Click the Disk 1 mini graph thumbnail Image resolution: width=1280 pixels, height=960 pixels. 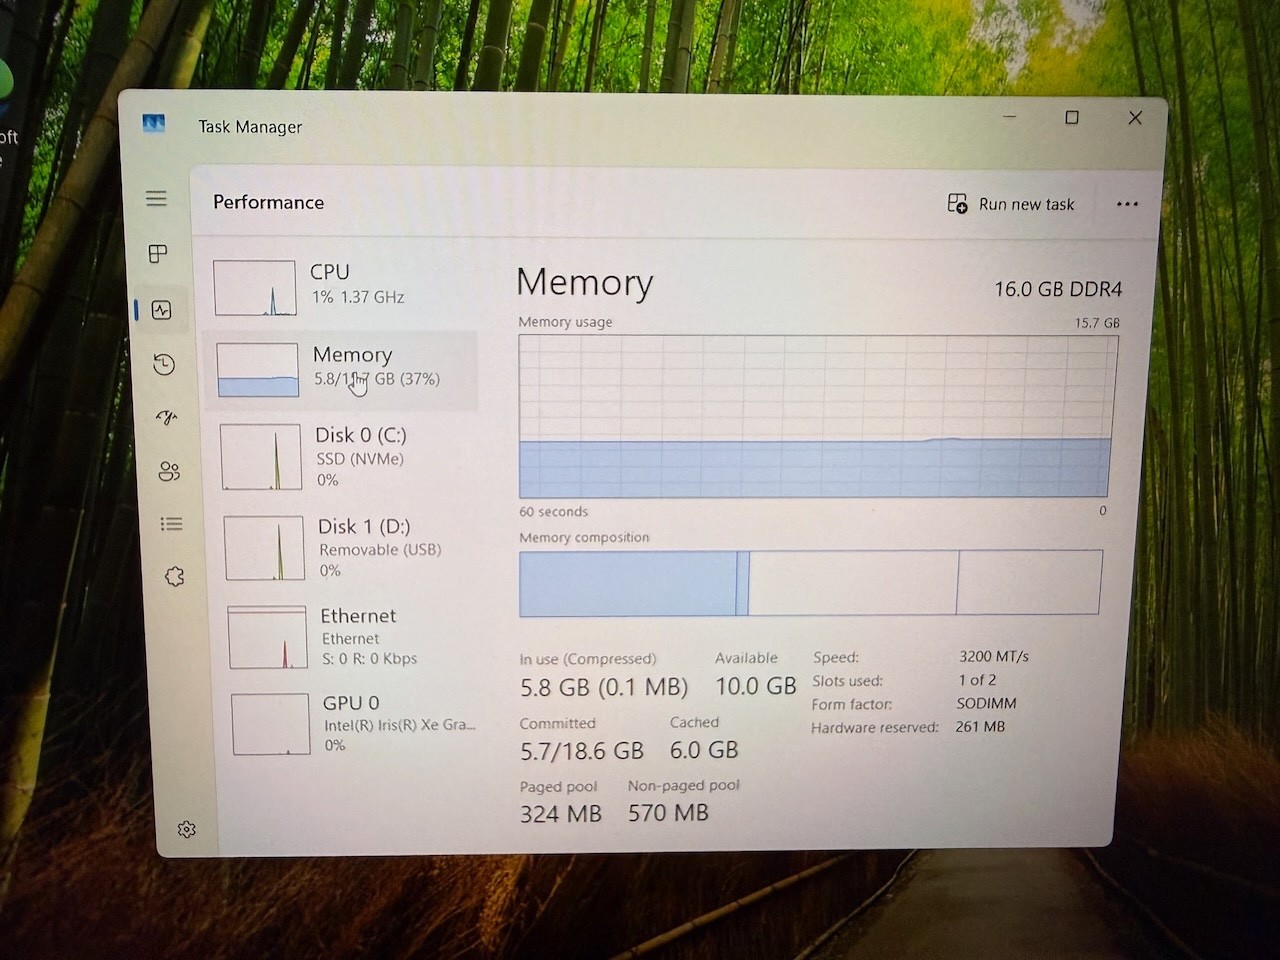(264, 548)
